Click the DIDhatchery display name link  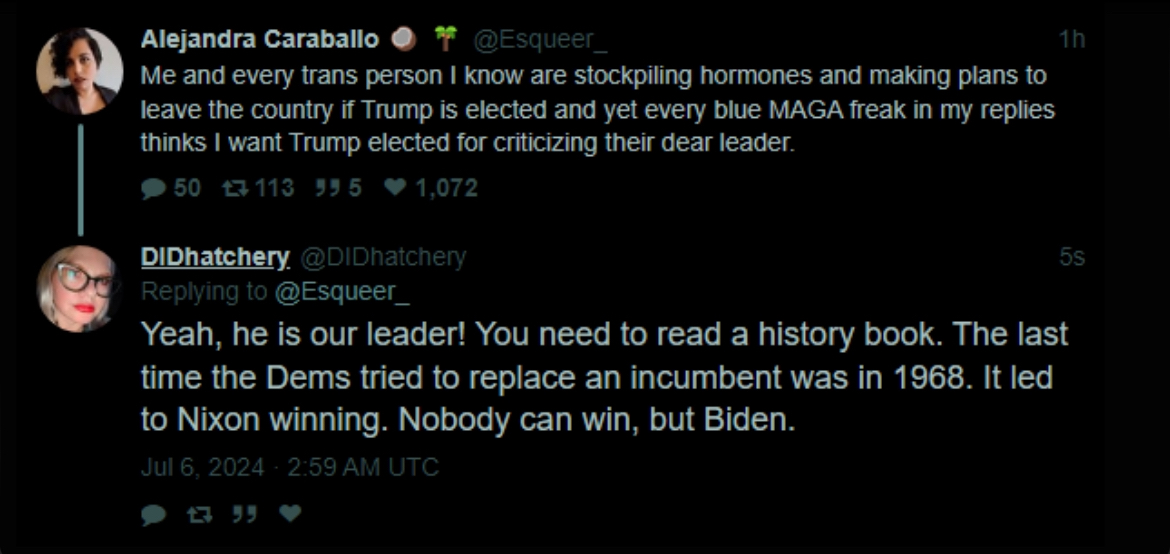pos(215,258)
